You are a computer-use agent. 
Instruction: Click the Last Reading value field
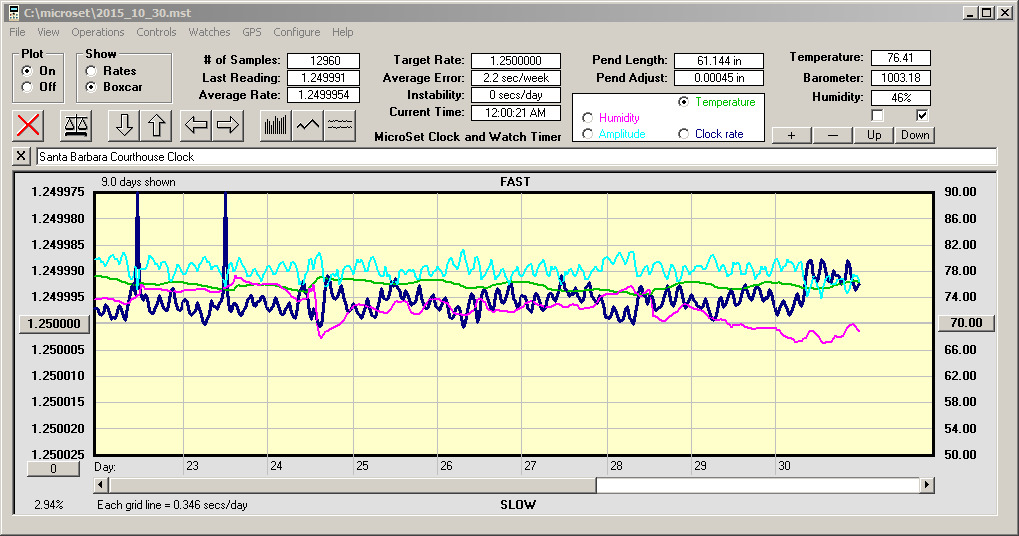pyautogui.click(x=324, y=78)
